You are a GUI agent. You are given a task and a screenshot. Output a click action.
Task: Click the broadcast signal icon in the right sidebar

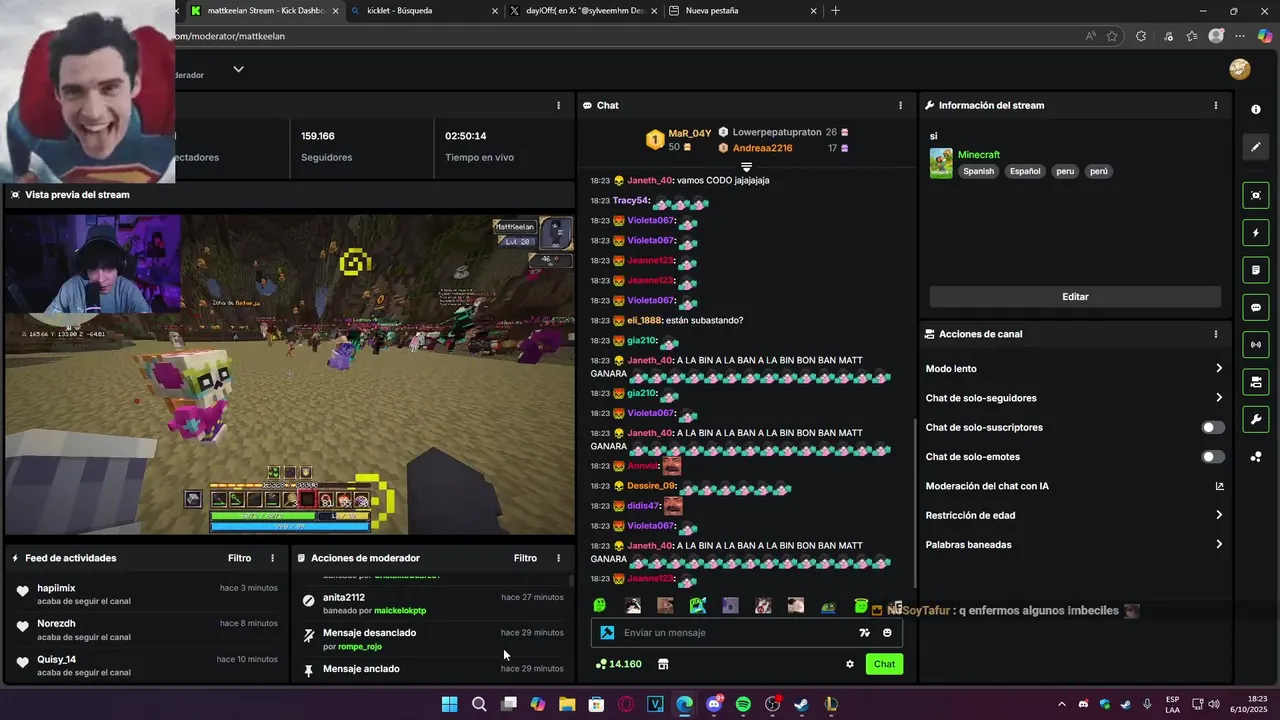coord(1256,345)
